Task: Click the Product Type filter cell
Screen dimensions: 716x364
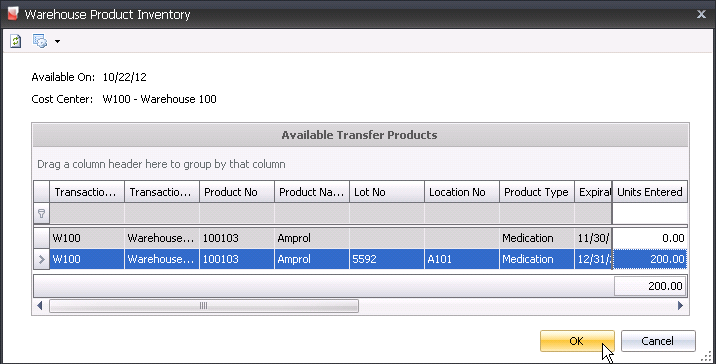Action: (537, 213)
